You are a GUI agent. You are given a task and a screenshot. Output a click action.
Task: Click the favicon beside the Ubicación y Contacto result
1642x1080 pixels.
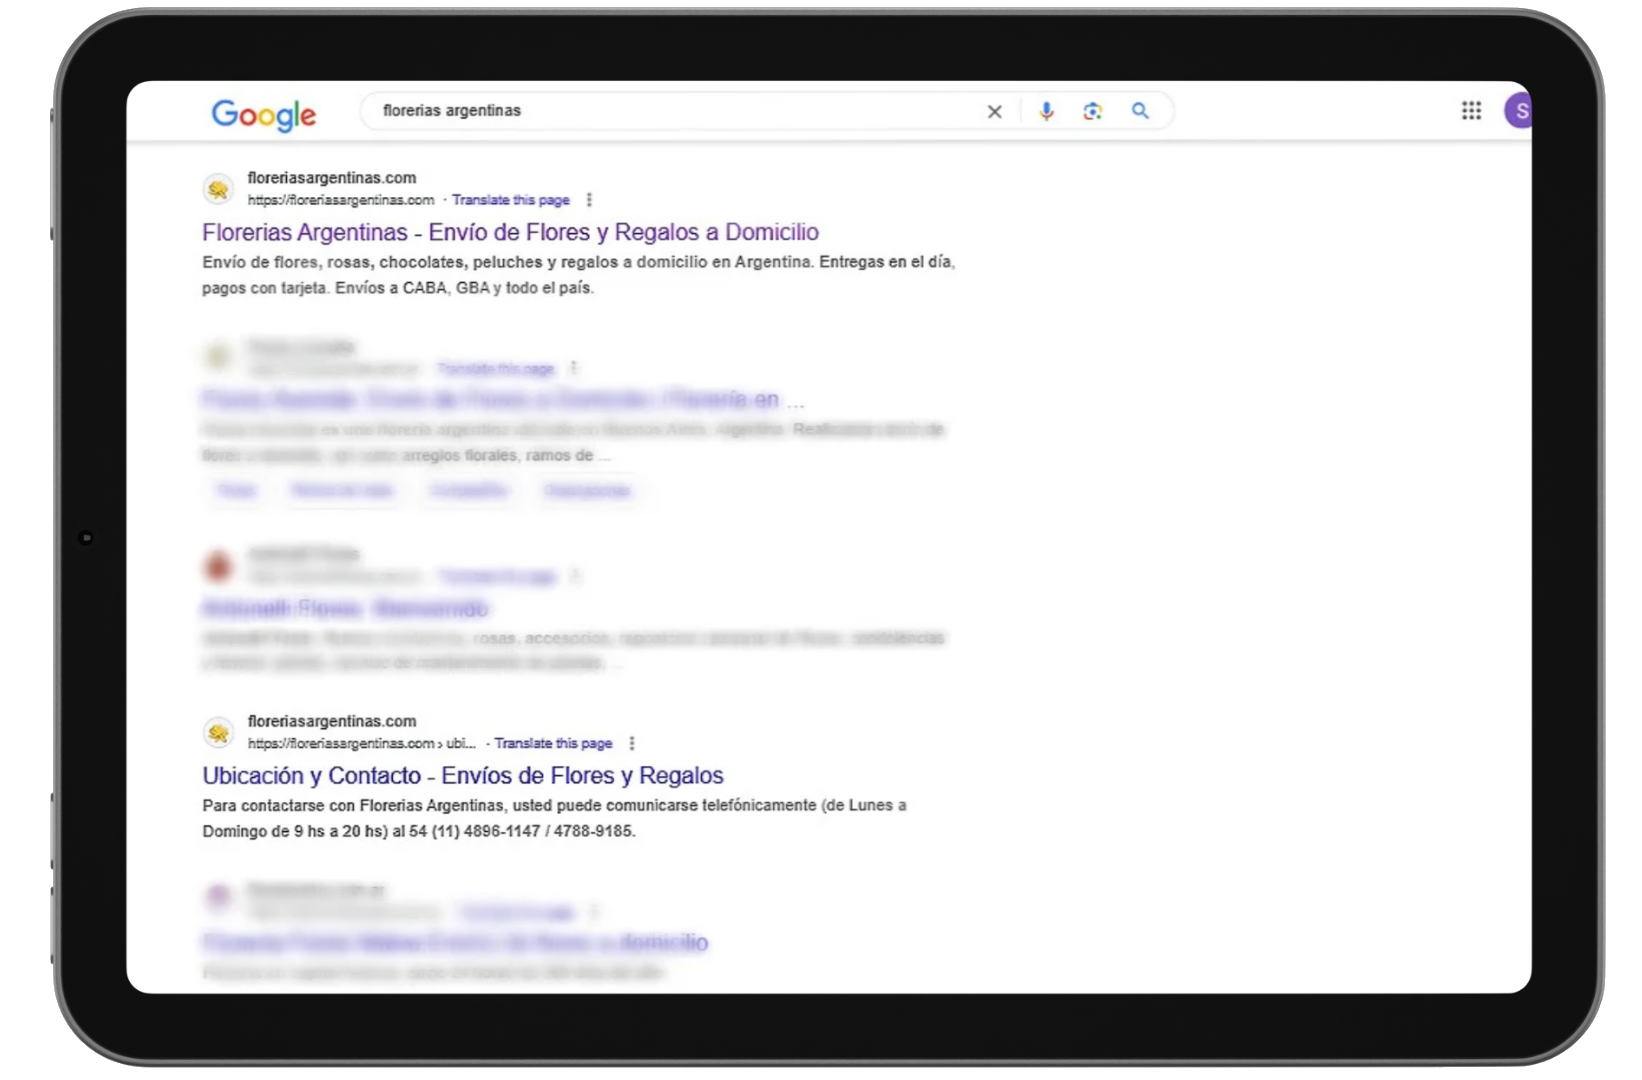click(218, 733)
